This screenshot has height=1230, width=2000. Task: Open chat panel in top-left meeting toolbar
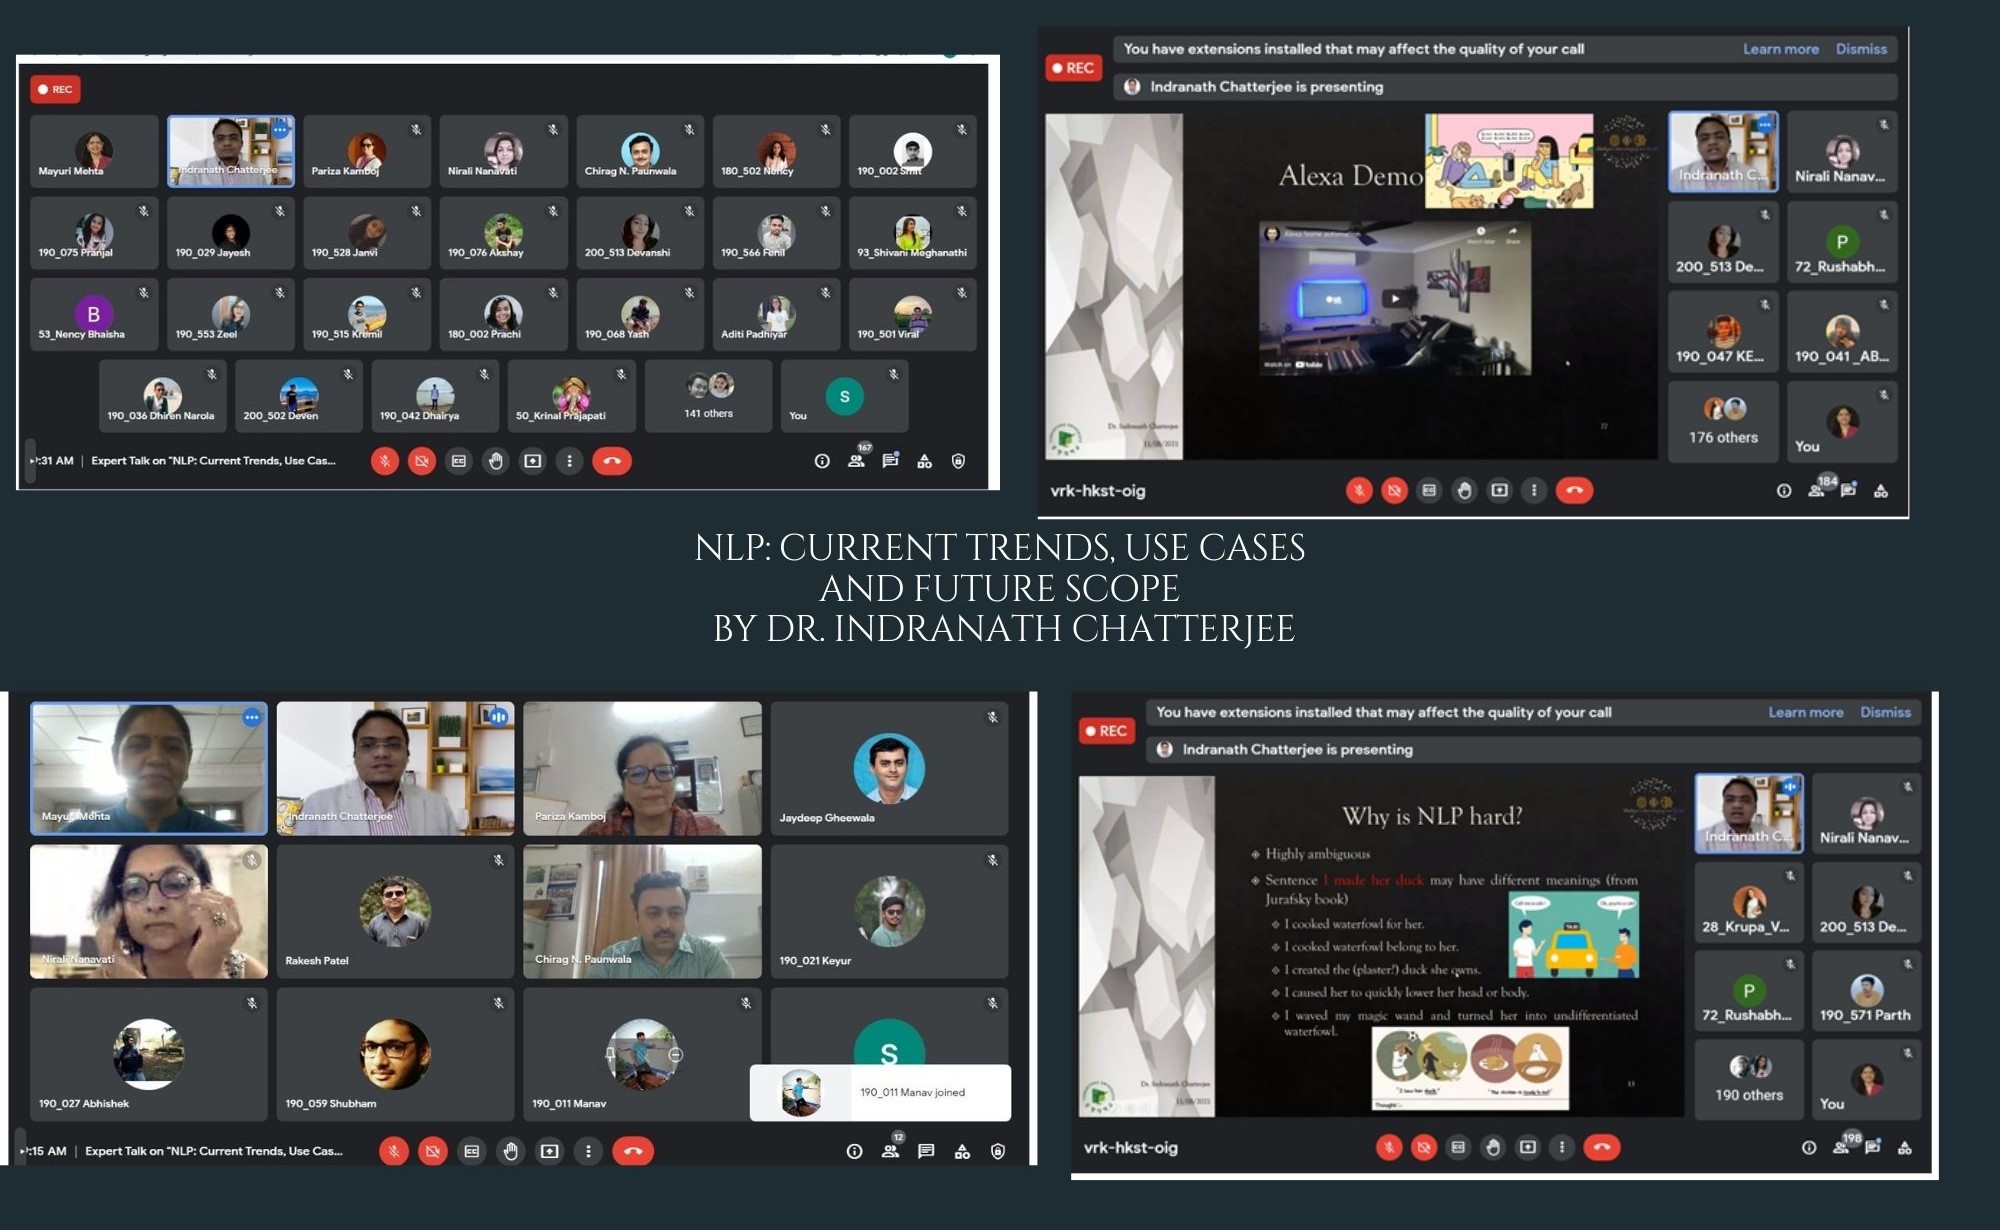[x=890, y=461]
